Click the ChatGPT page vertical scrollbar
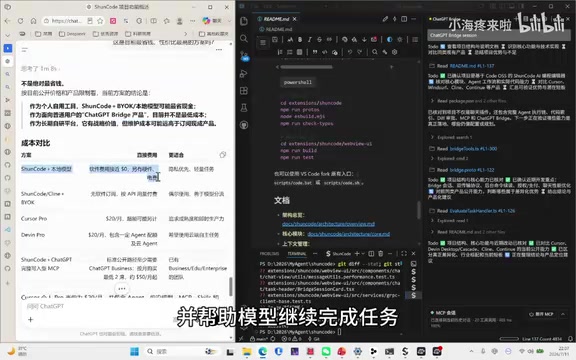 (x=231, y=286)
